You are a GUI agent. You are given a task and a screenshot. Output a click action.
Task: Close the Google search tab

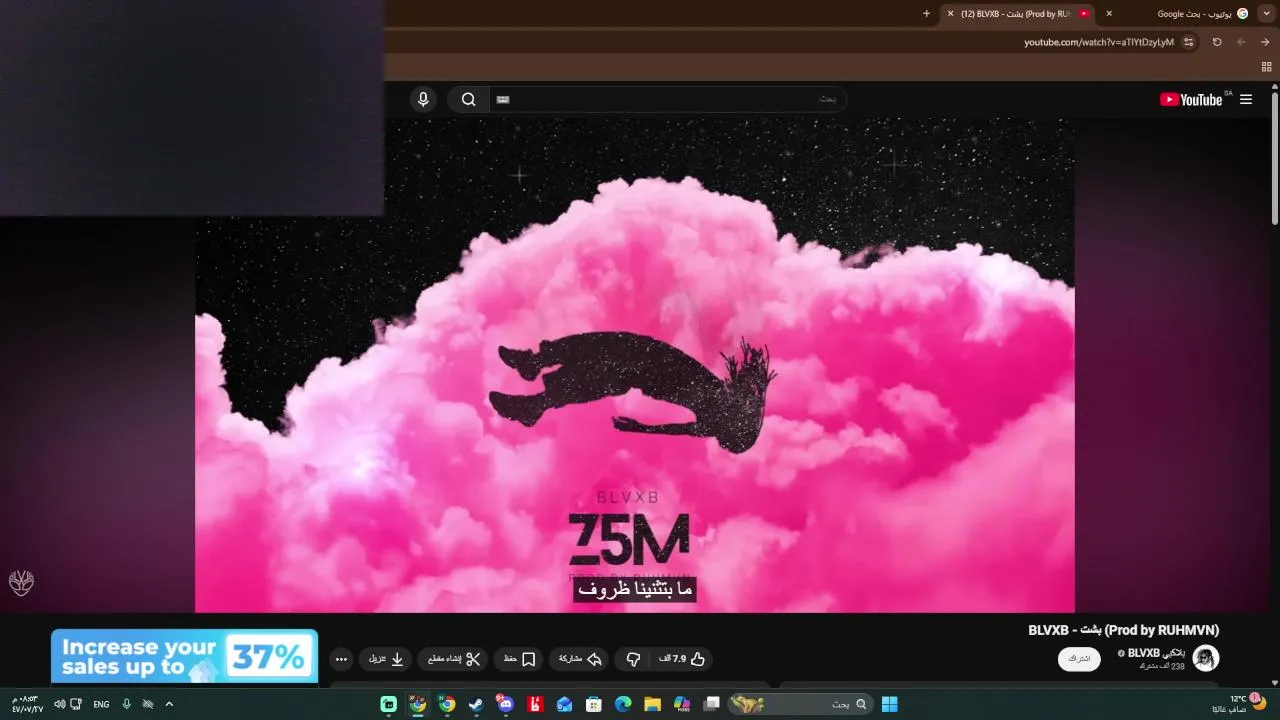point(1109,14)
